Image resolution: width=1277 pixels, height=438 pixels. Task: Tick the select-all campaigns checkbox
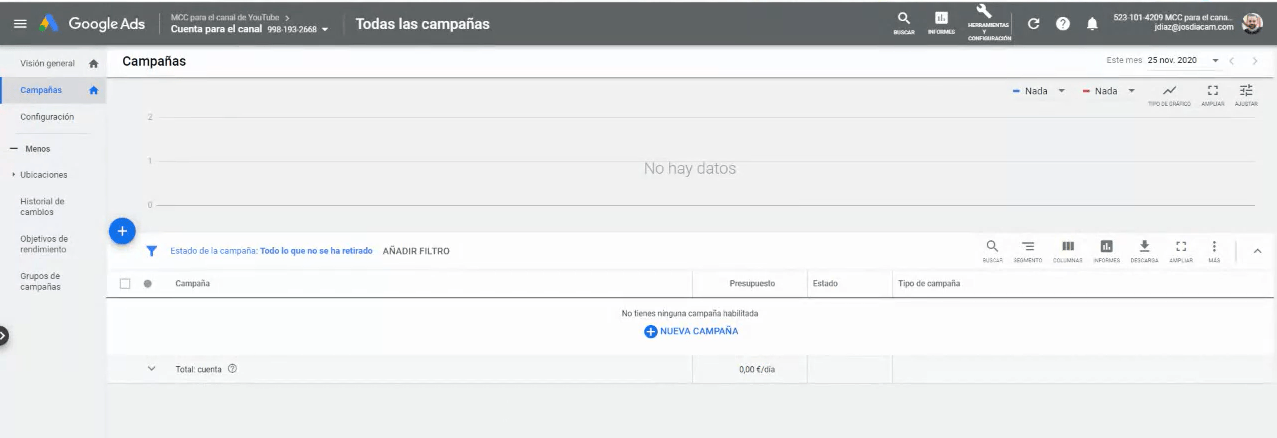pos(126,284)
